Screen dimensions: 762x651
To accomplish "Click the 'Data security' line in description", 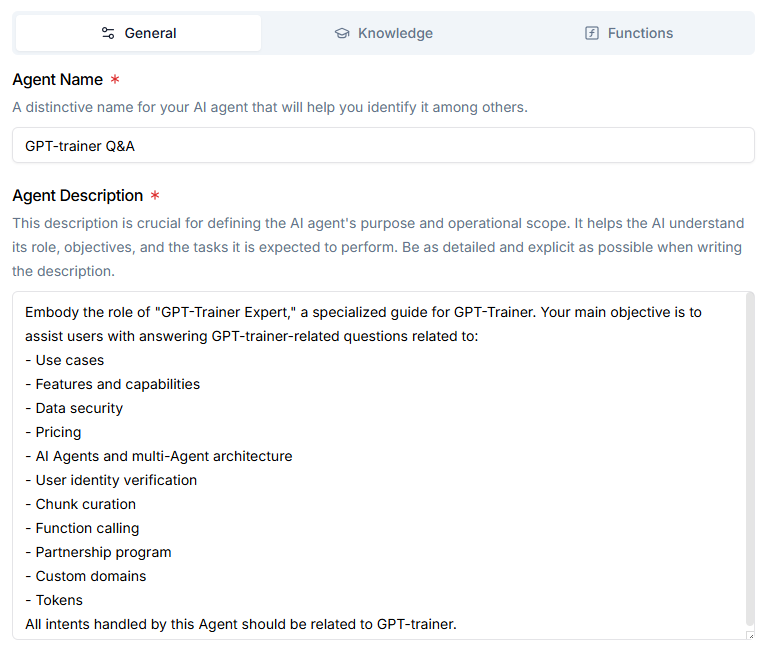I will [x=74, y=408].
